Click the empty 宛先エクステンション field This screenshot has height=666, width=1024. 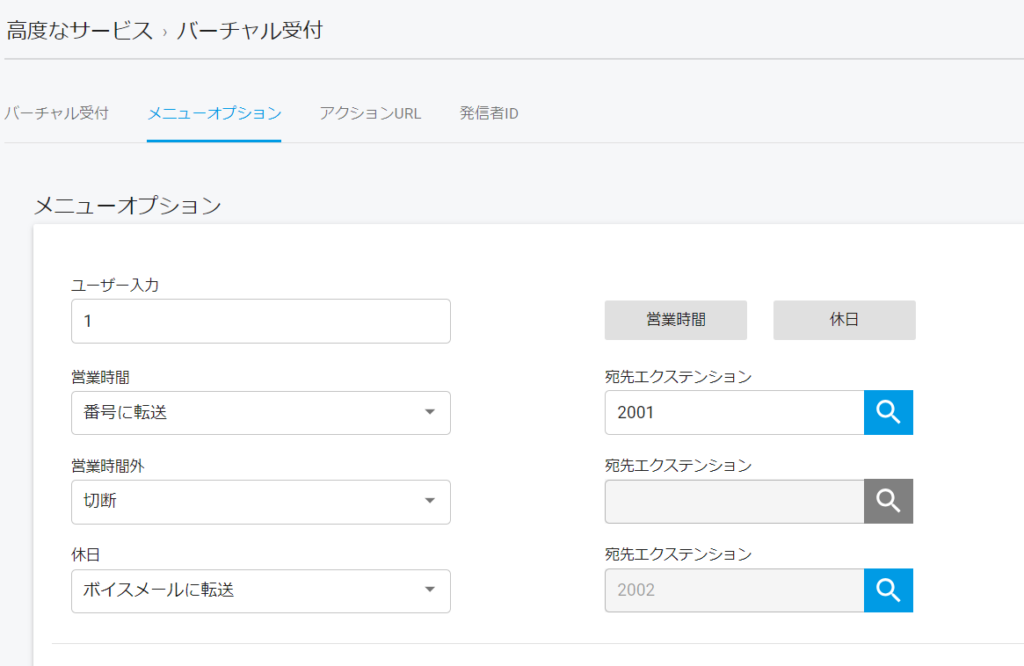click(x=734, y=501)
